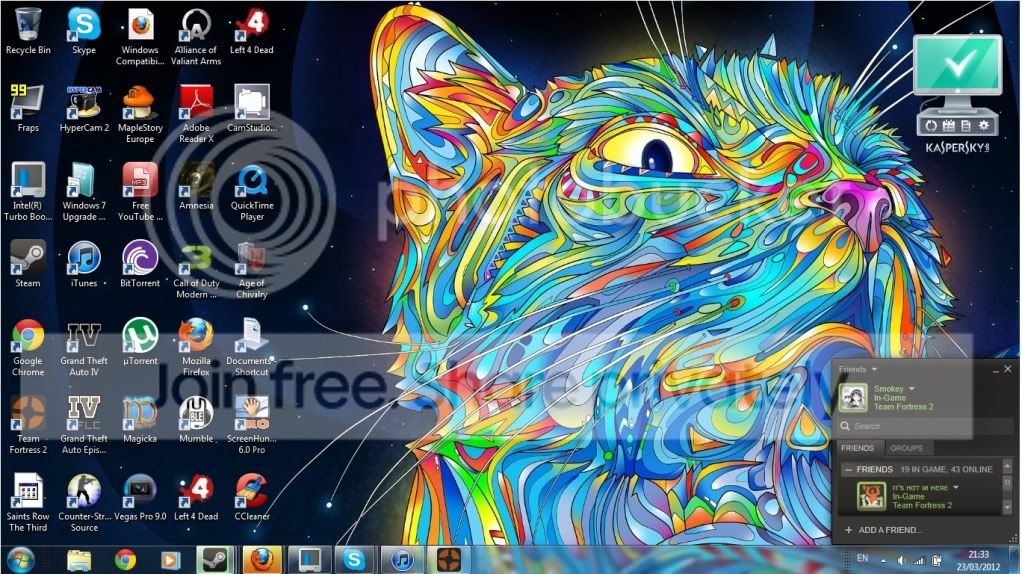Click ADD A FRIEND button
Screen dimensions: 1022x574
(884, 530)
